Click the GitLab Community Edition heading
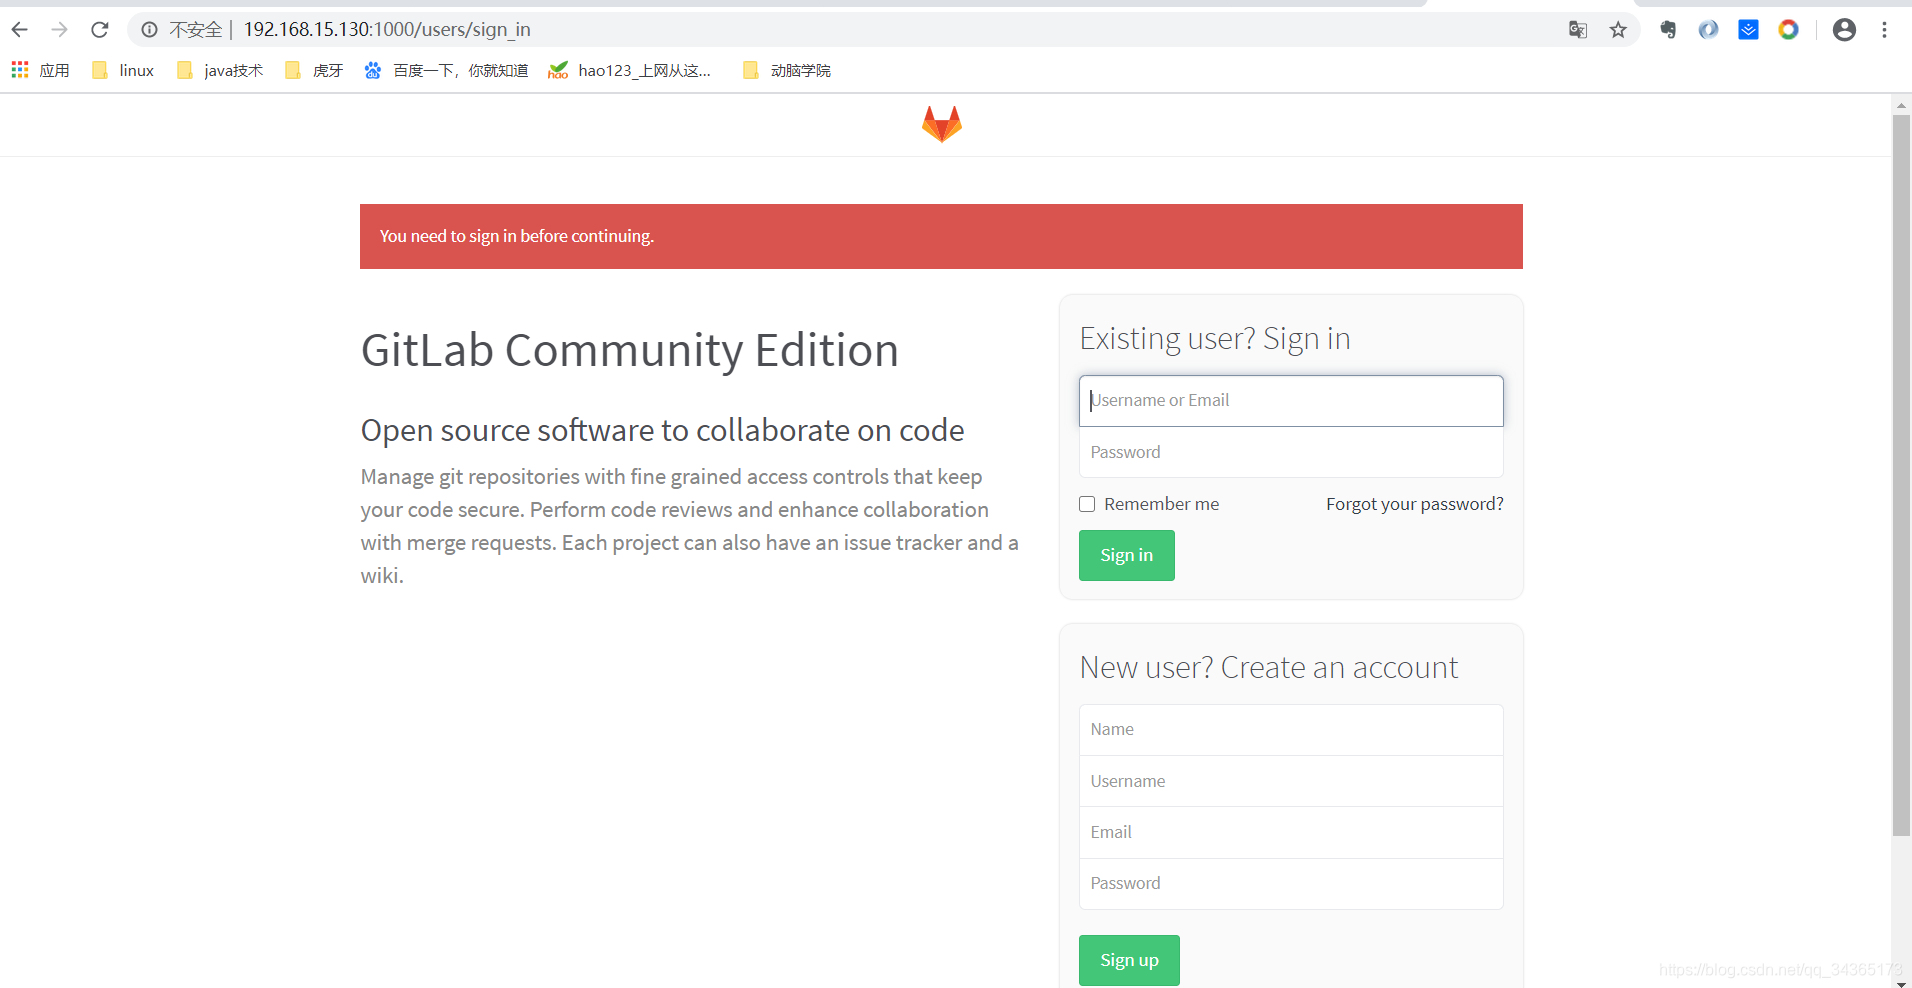Image resolution: width=1912 pixels, height=988 pixels. click(629, 350)
